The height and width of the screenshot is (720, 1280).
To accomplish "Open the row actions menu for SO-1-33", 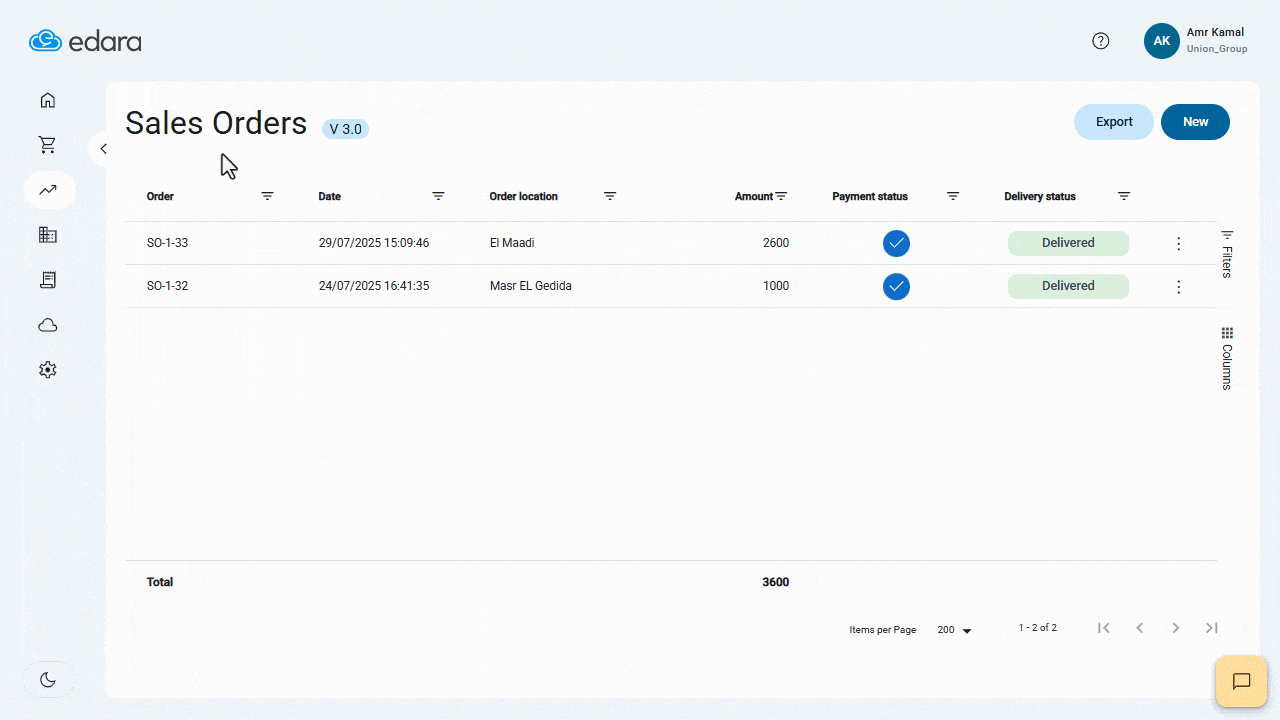I will (x=1178, y=243).
